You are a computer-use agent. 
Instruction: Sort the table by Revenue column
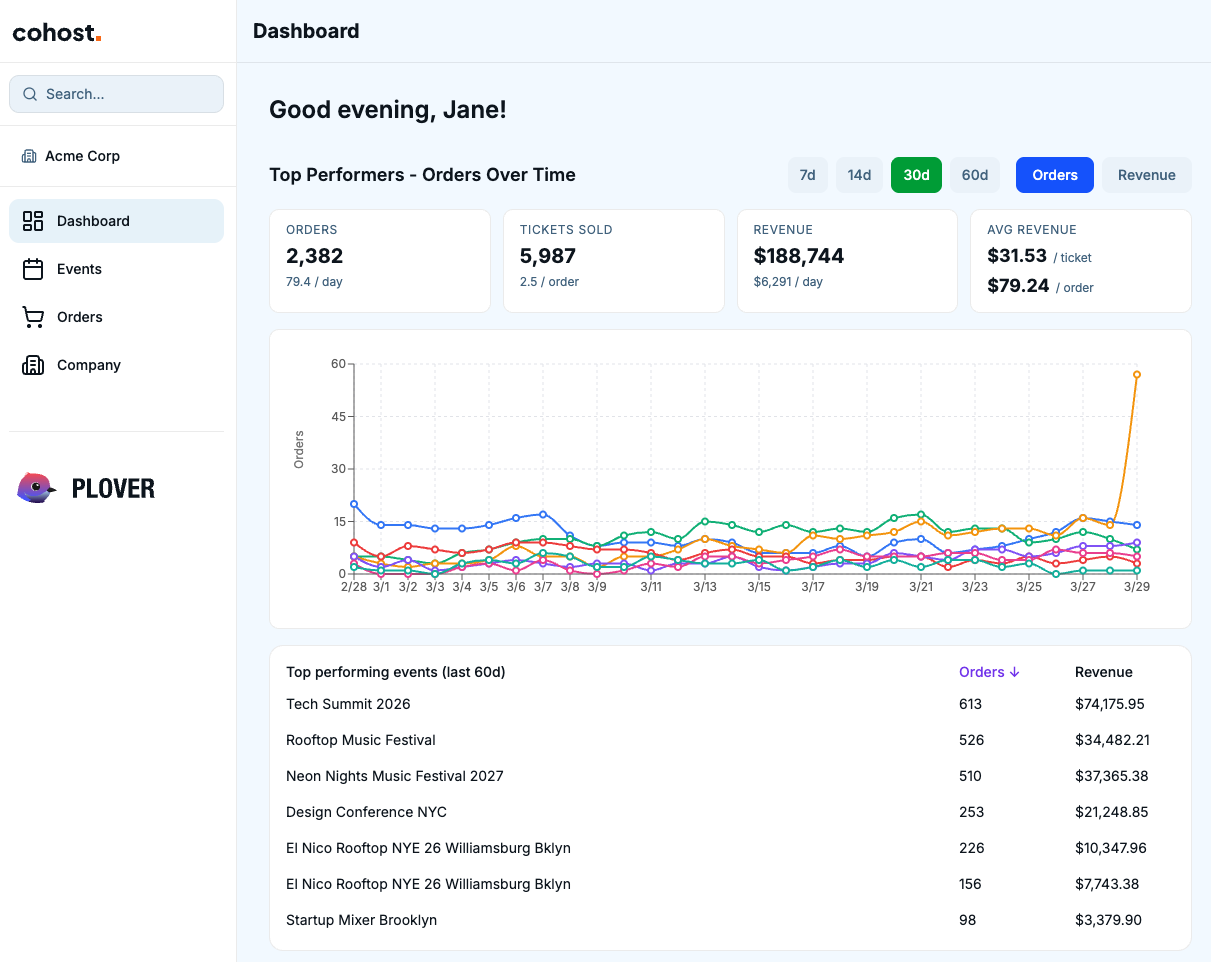coord(1104,672)
